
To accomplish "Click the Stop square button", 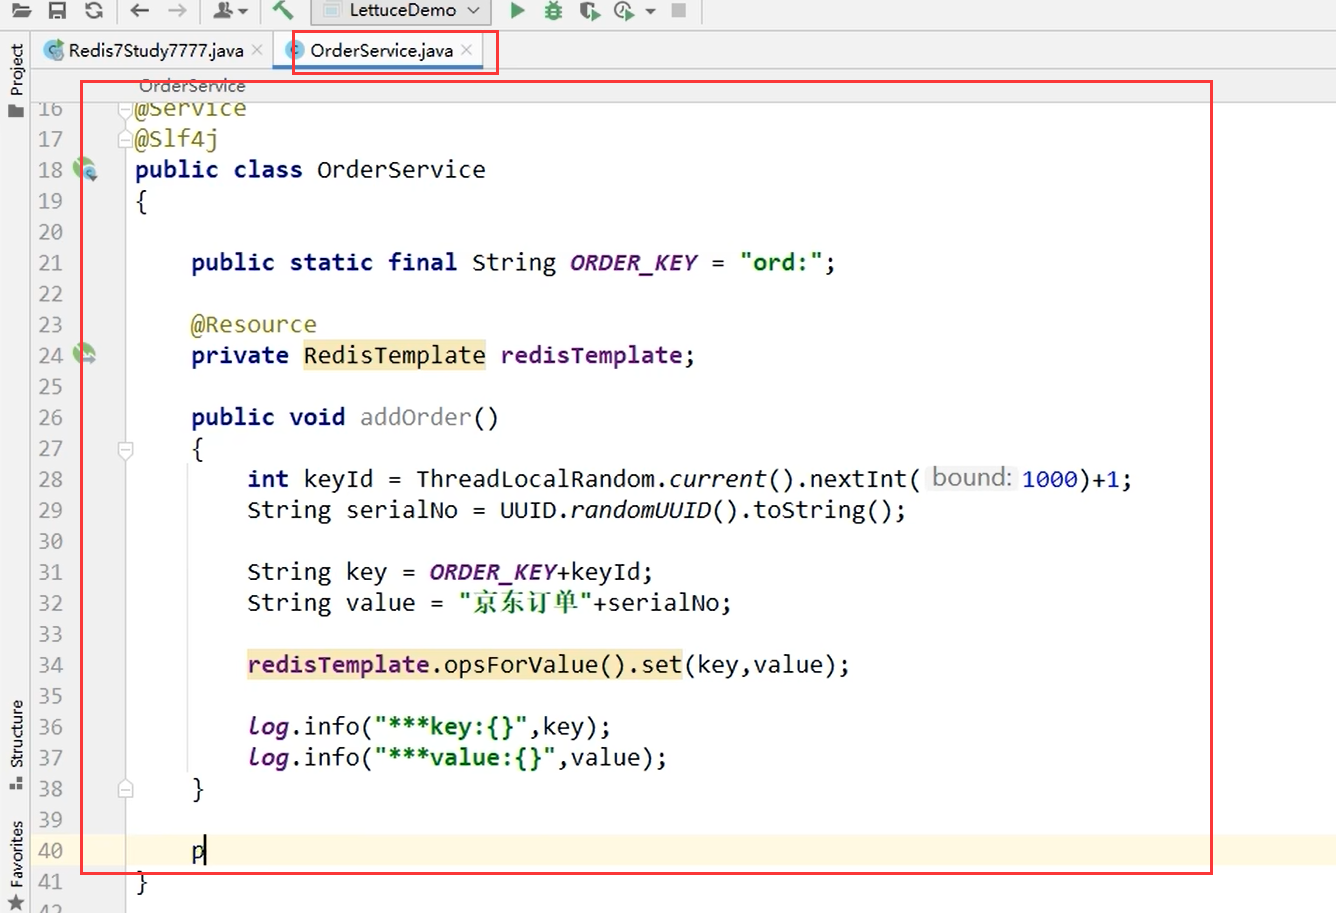I will (678, 10).
